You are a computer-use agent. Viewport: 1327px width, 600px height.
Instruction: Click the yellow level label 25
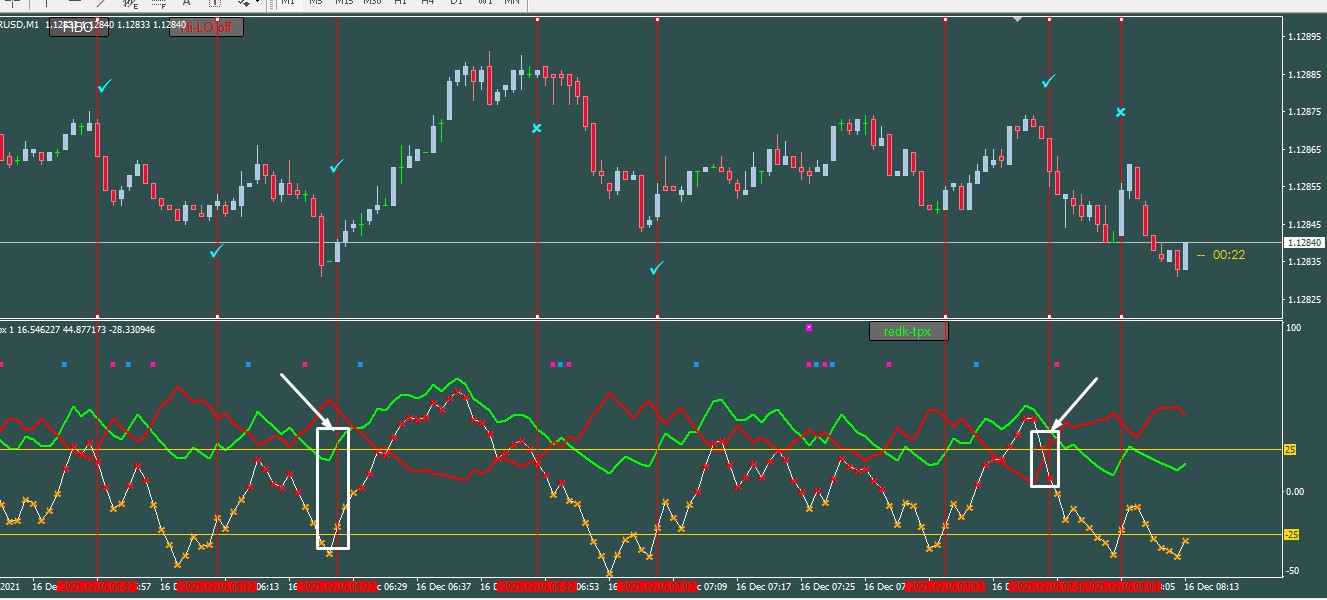[1290, 450]
